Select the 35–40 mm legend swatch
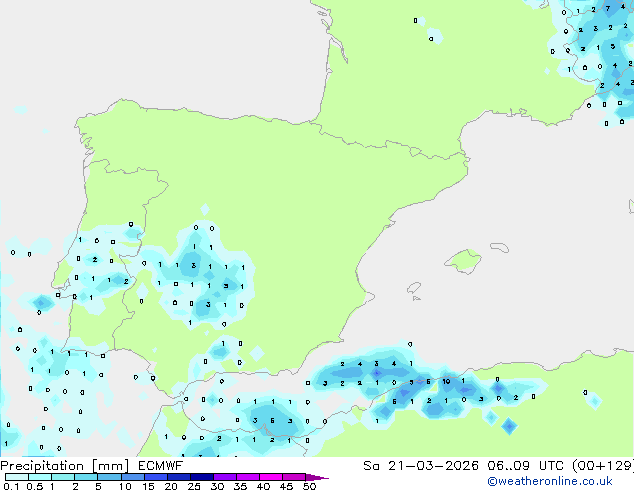The width and height of the screenshot is (634, 490). coord(247,477)
